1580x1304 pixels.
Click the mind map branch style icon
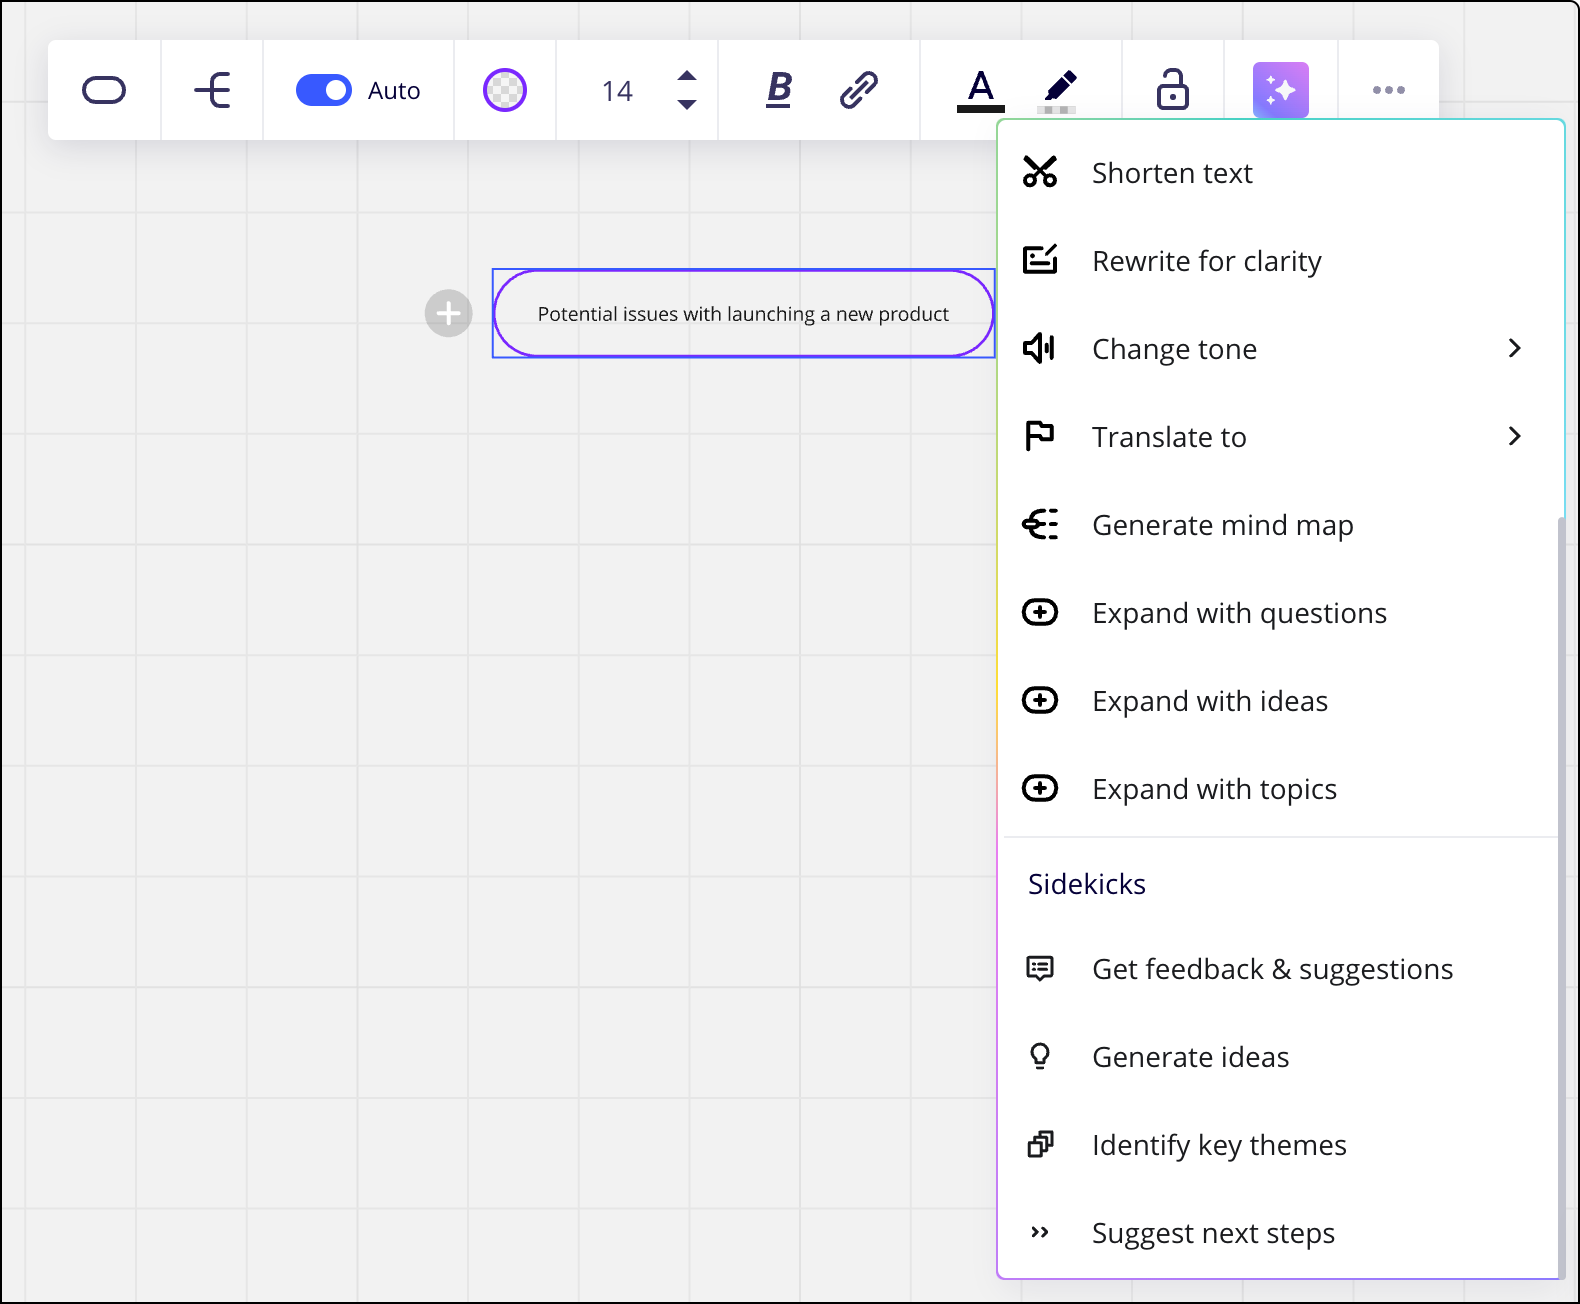[x=212, y=90]
